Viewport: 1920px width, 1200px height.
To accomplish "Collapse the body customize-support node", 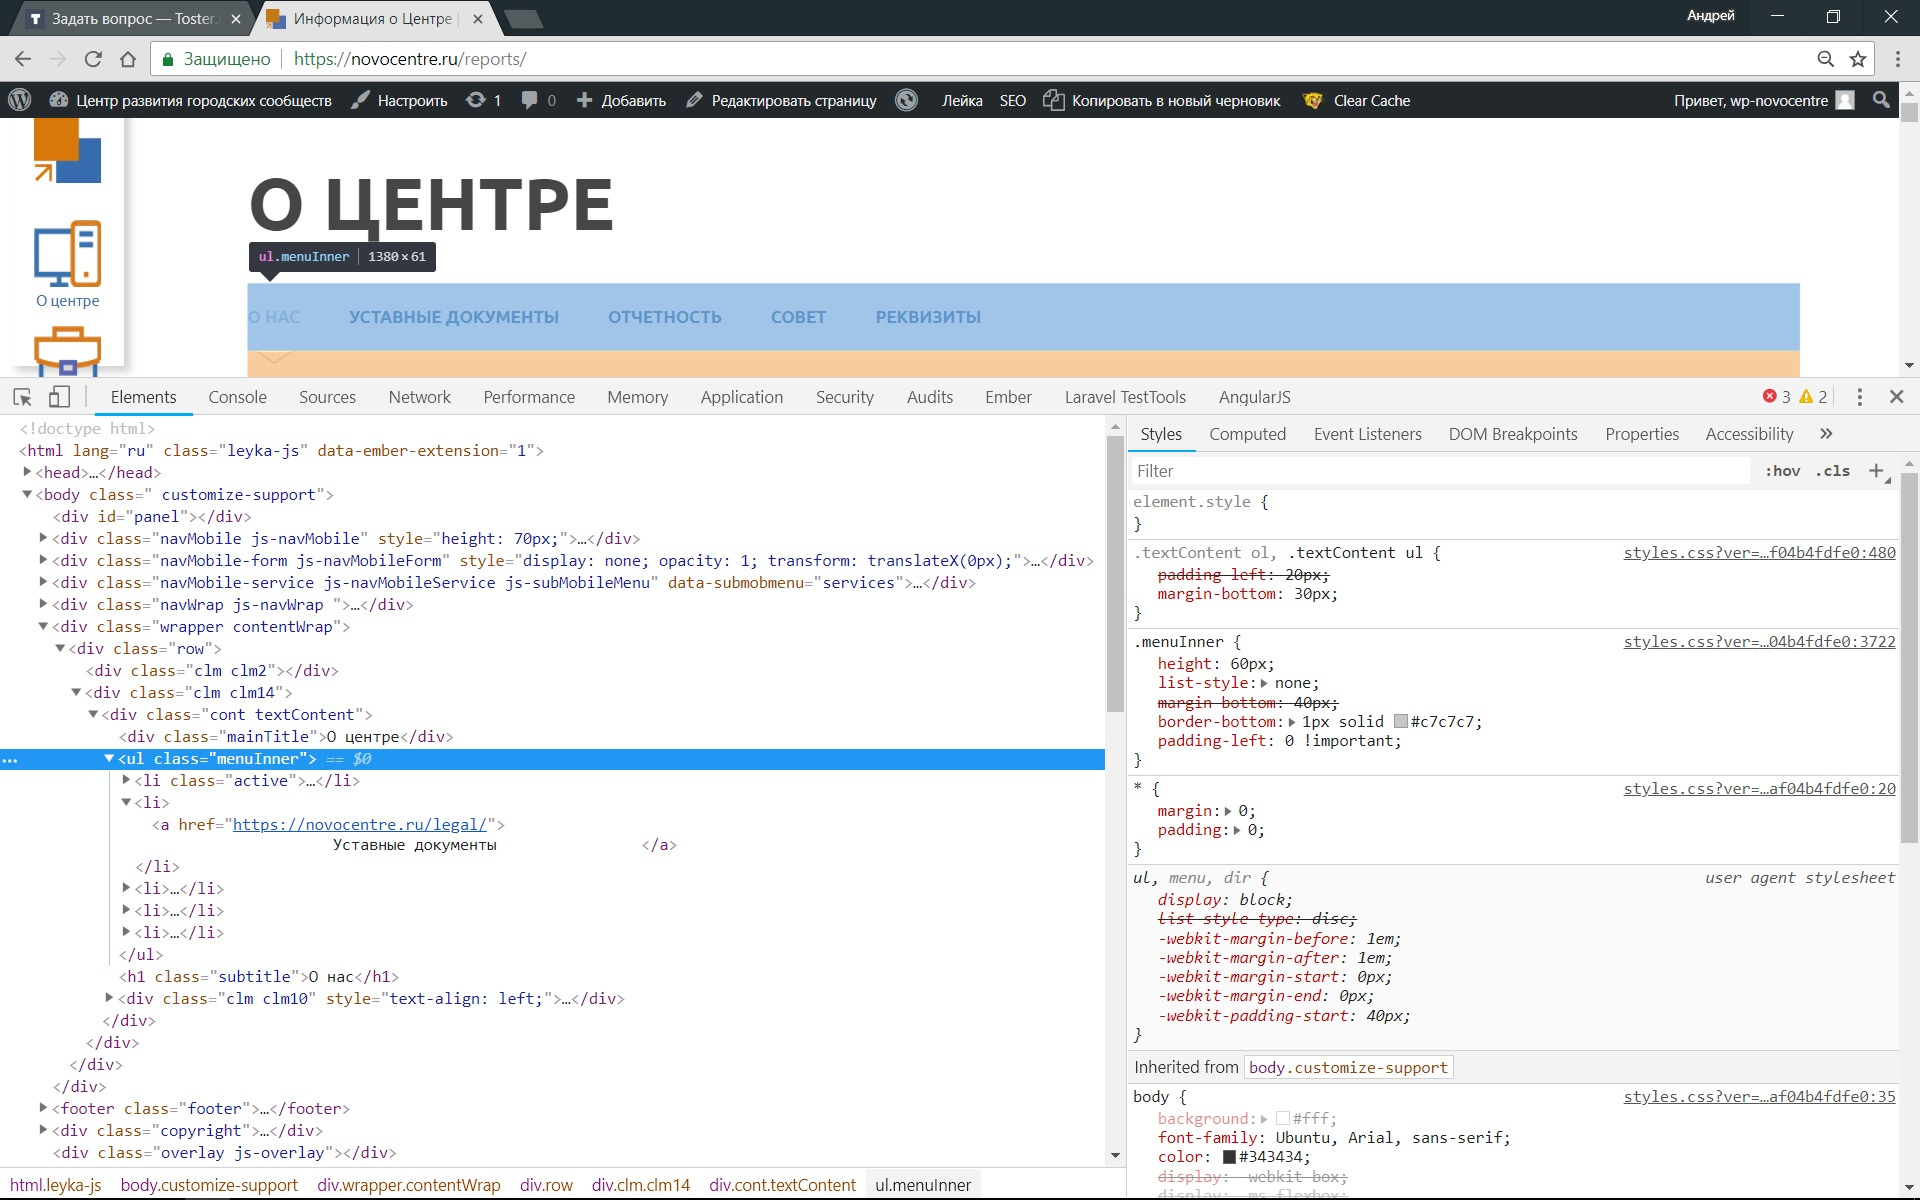I will click(x=27, y=494).
